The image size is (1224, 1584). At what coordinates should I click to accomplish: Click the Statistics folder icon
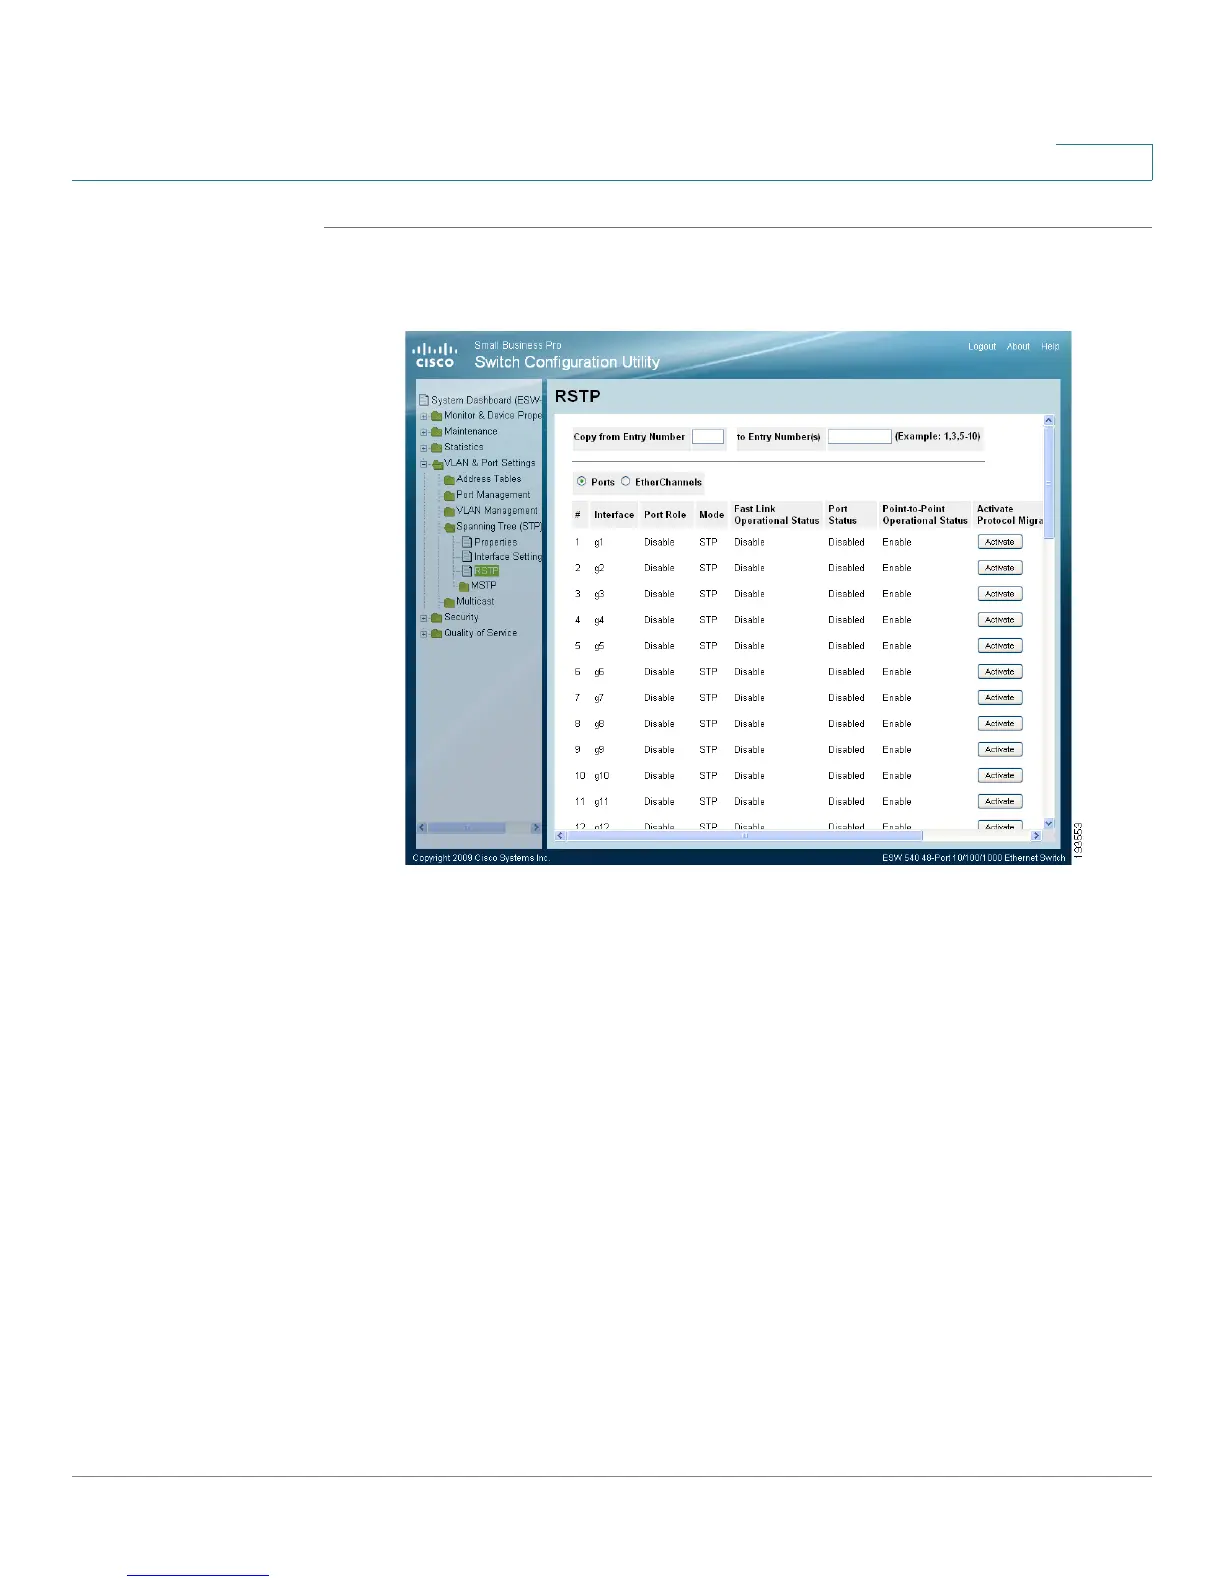coord(437,448)
